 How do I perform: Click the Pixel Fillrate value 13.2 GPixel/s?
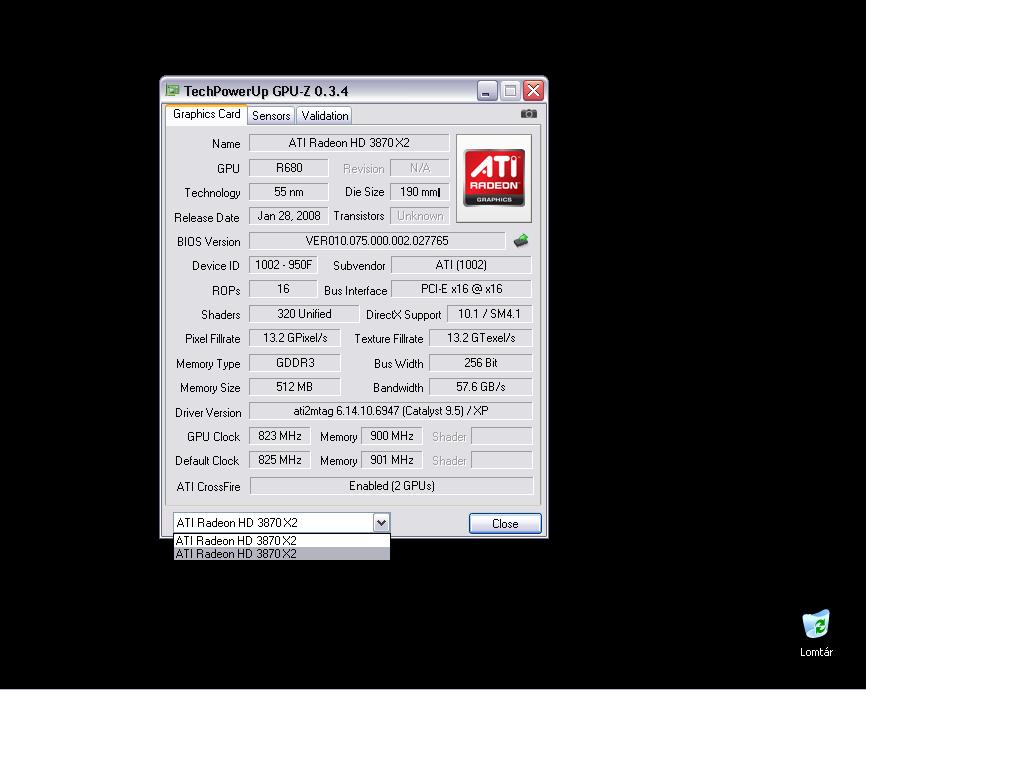pos(295,338)
